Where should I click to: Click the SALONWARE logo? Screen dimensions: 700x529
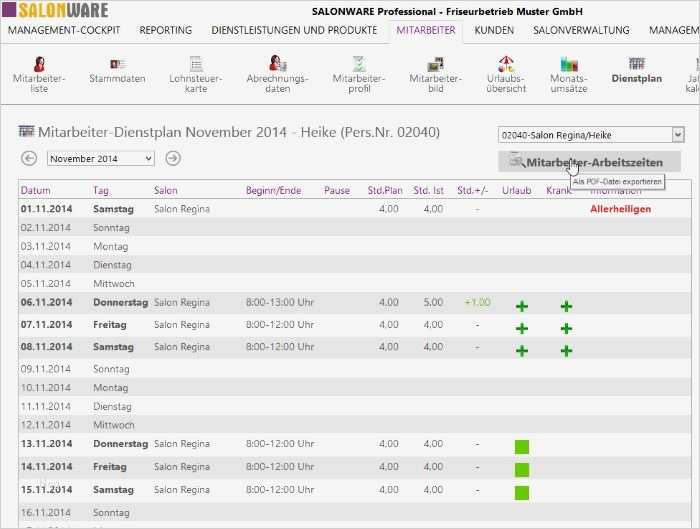55,10
